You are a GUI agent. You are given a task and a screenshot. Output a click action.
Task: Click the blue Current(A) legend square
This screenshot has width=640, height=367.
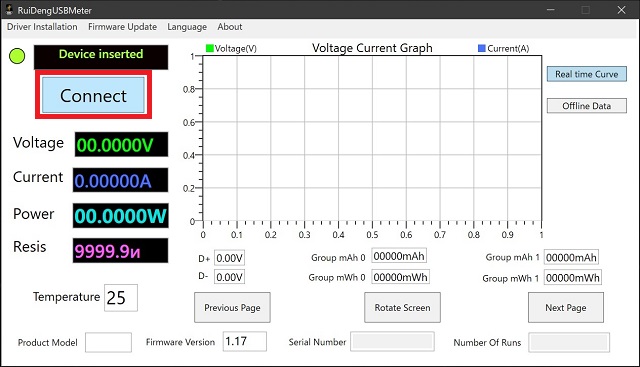coord(482,48)
